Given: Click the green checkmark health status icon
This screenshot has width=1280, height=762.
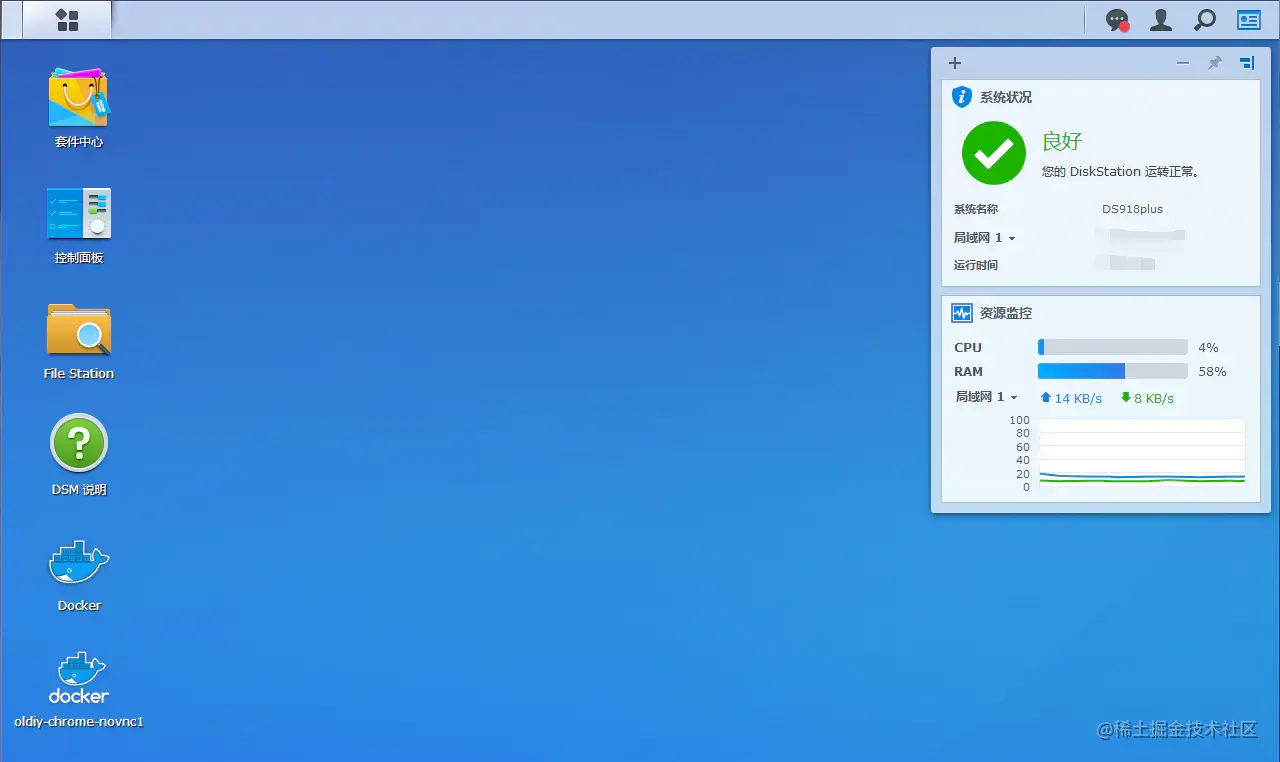Looking at the screenshot, I should coord(994,153).
